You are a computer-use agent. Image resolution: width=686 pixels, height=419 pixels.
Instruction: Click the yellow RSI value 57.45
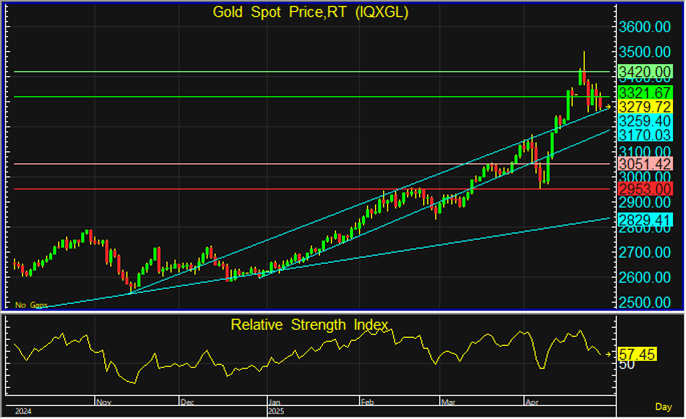coord(637,354)
